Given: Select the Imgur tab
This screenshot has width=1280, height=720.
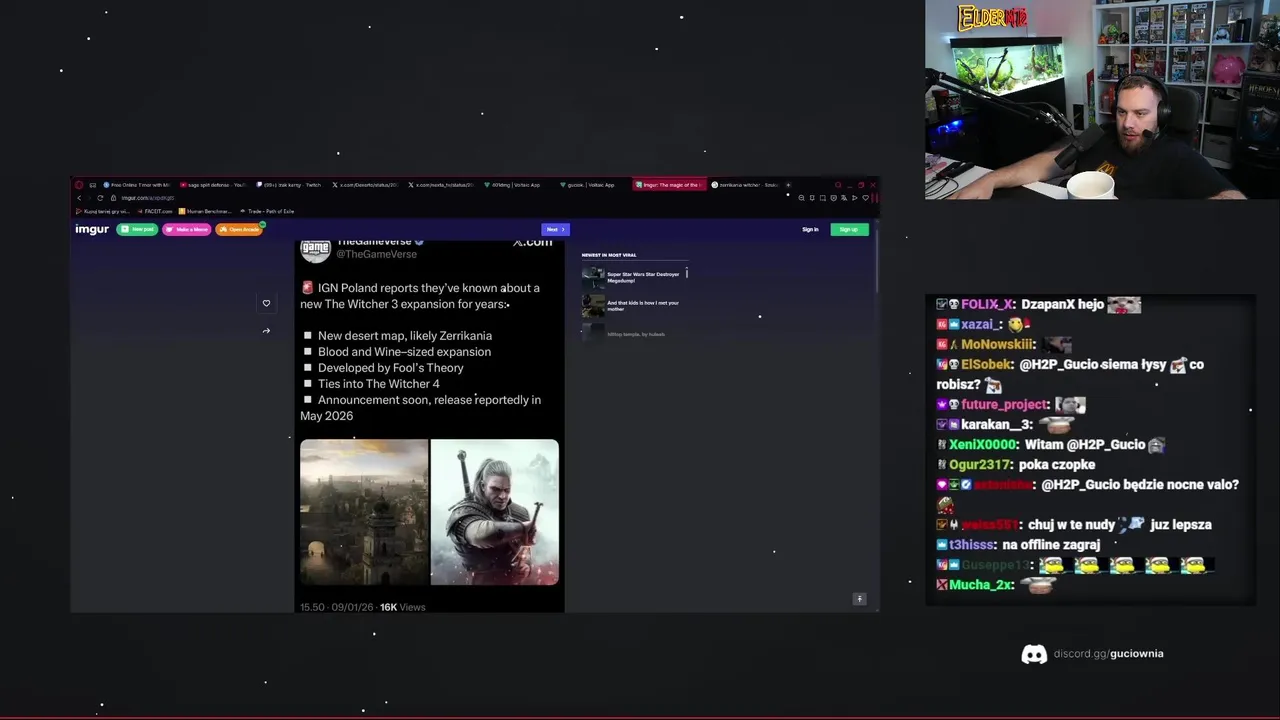Looking at the screenshot, I should click(670, 185).
